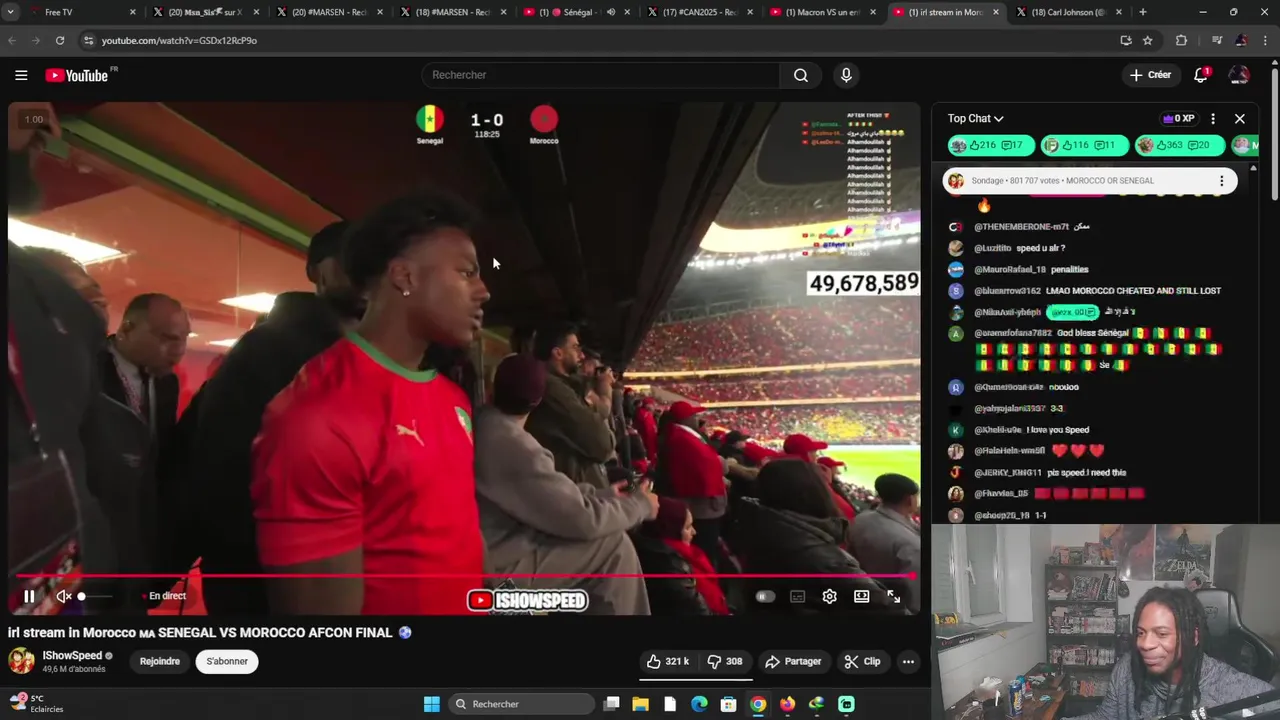Like the video with 321 k
1280x720 pixels.
pyautogui.click(x=668, y=661)
